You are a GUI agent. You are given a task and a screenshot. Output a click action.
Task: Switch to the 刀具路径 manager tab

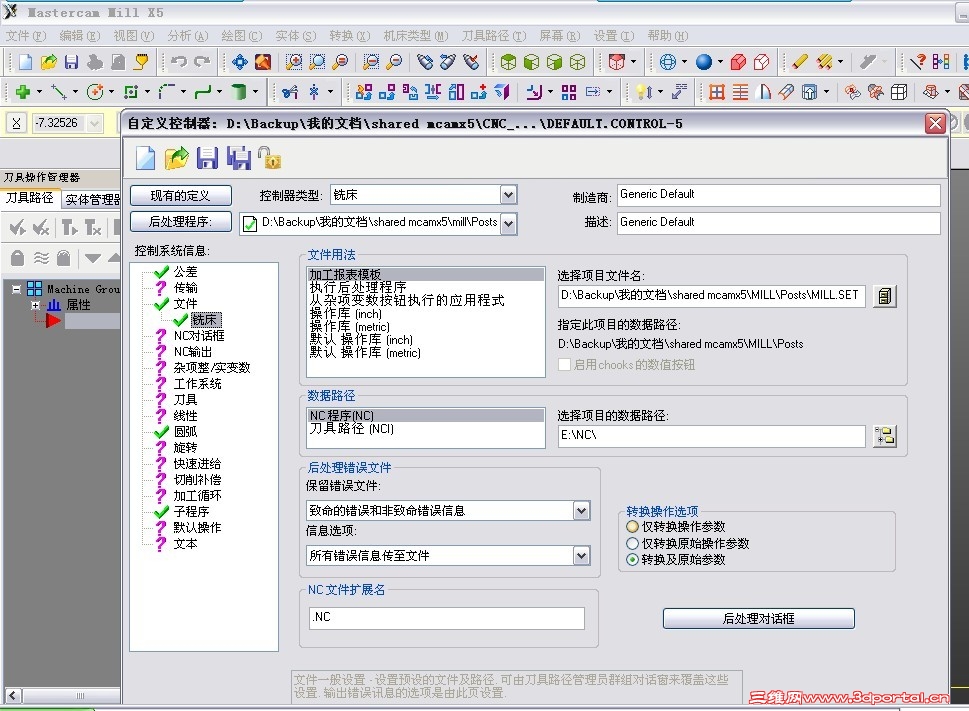[30, 198]
